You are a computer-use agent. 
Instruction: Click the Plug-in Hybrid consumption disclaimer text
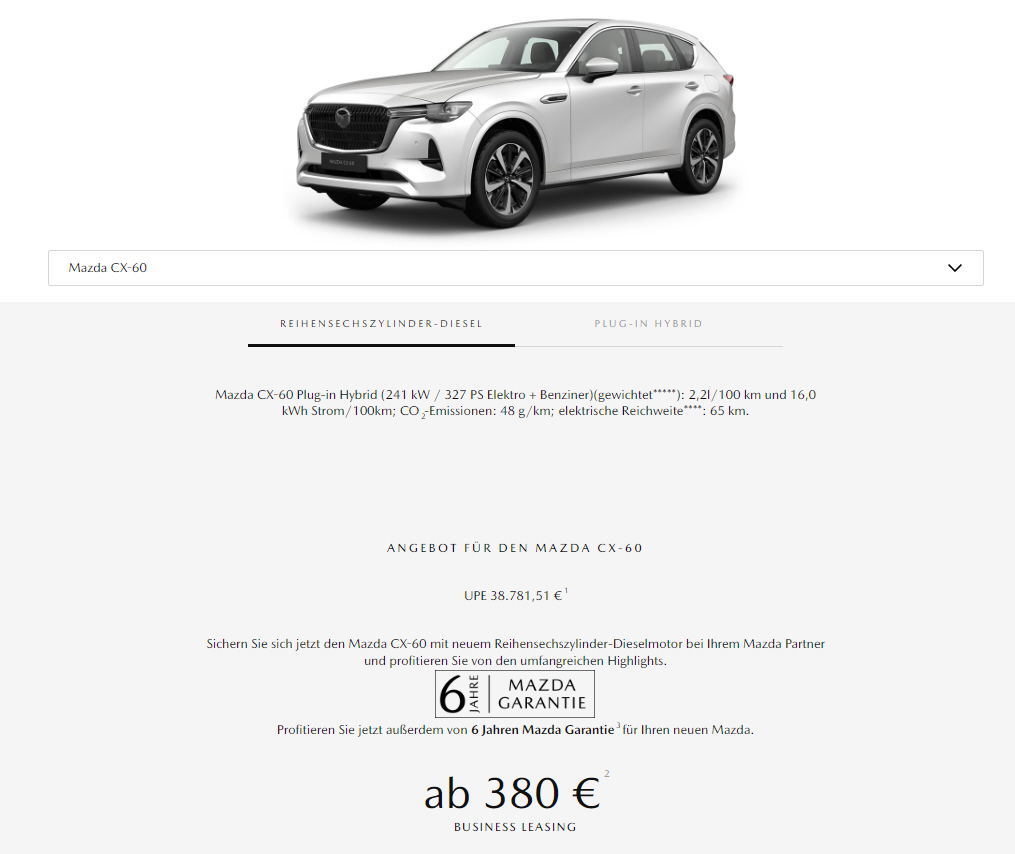point(515,403)
